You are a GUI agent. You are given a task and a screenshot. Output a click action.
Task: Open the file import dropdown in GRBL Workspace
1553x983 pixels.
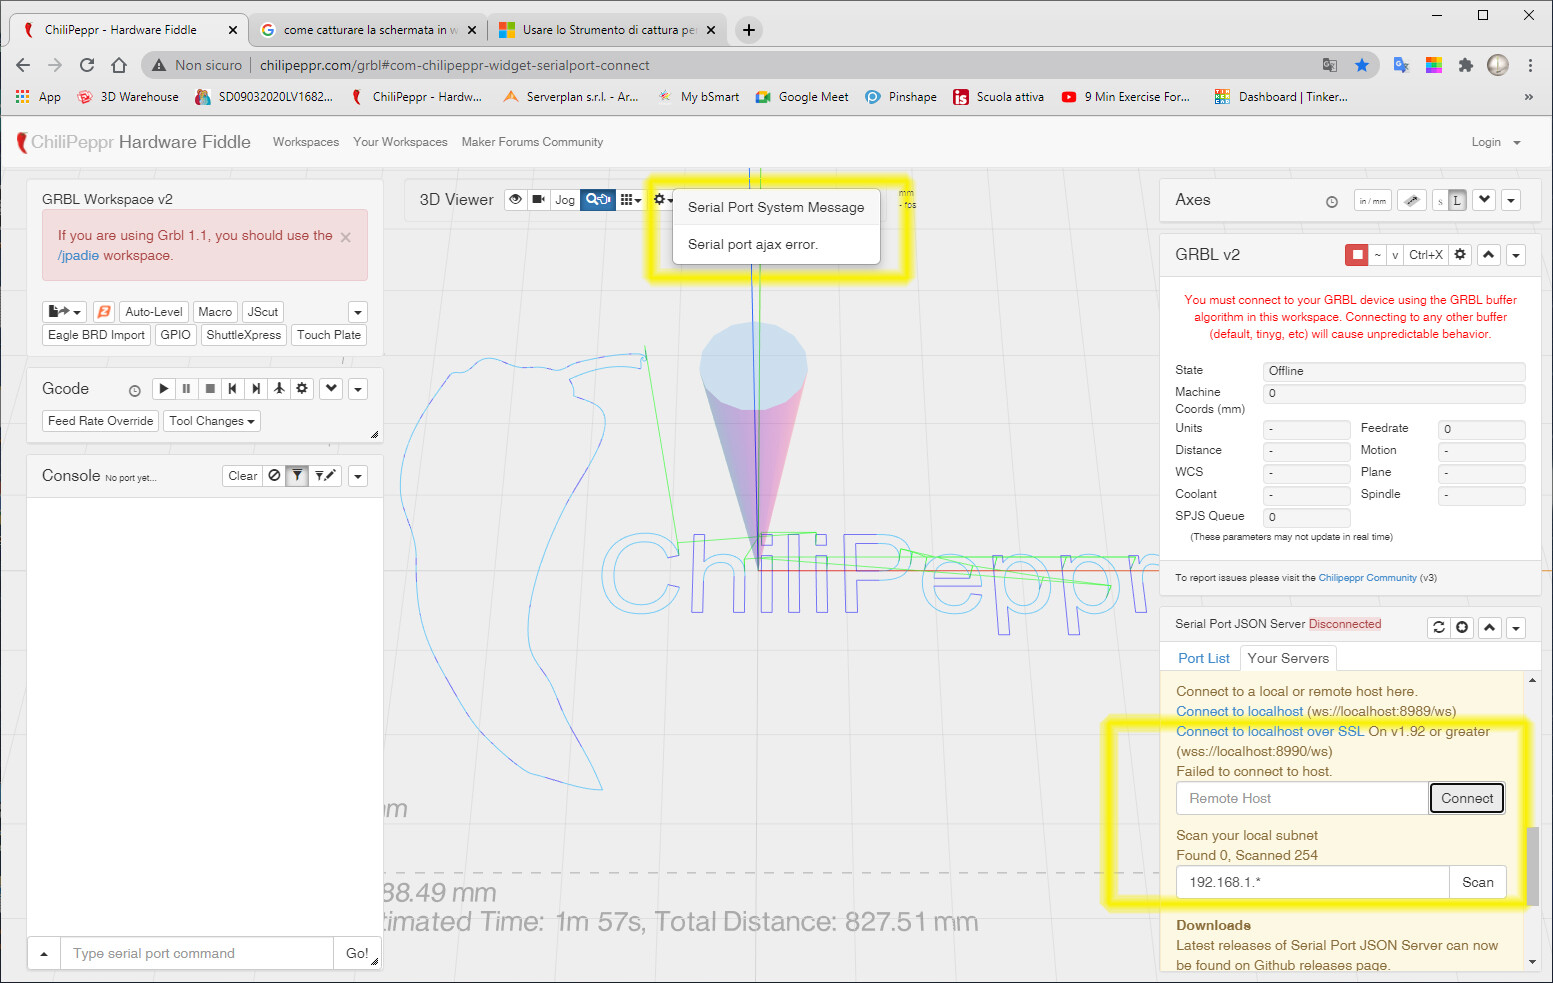(64, 312)
